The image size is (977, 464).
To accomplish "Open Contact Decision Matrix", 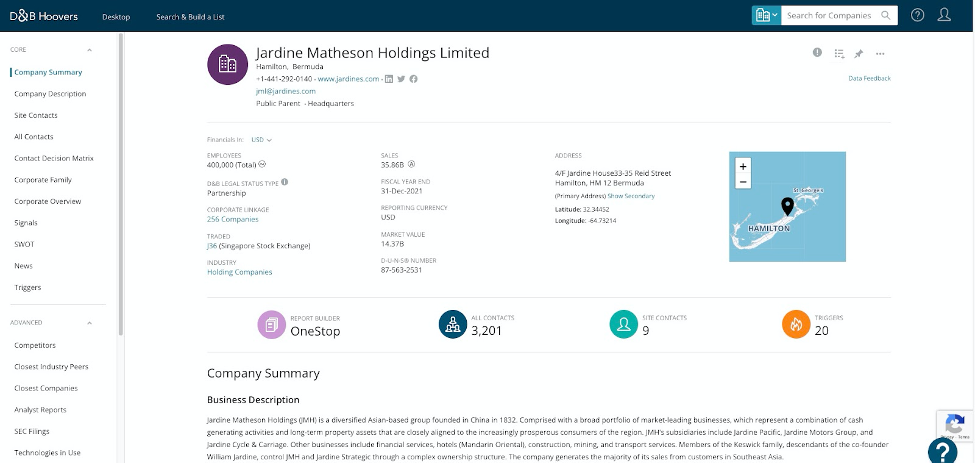I will [x=54, y=158].
